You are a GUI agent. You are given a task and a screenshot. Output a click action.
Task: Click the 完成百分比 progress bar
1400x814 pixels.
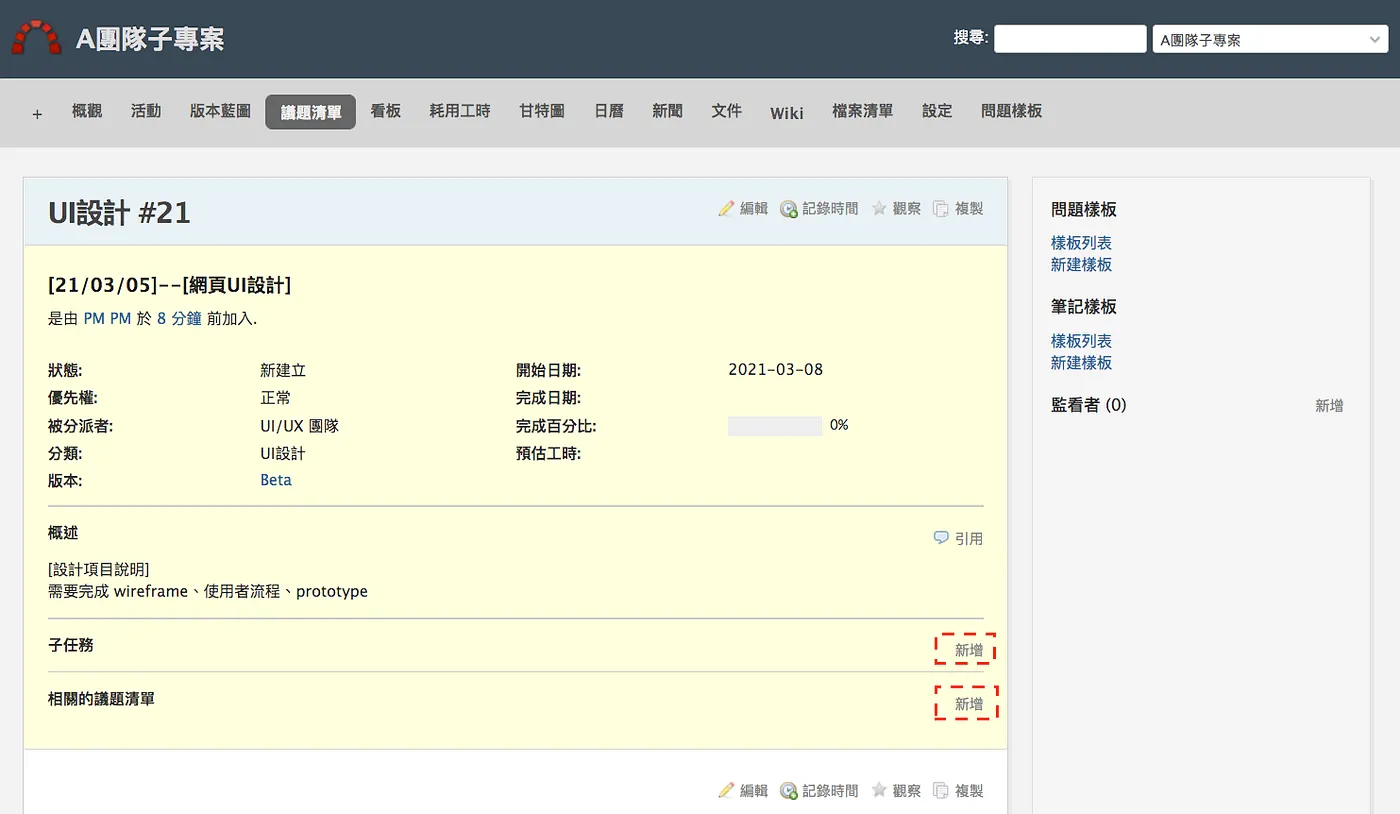(775, 426)
